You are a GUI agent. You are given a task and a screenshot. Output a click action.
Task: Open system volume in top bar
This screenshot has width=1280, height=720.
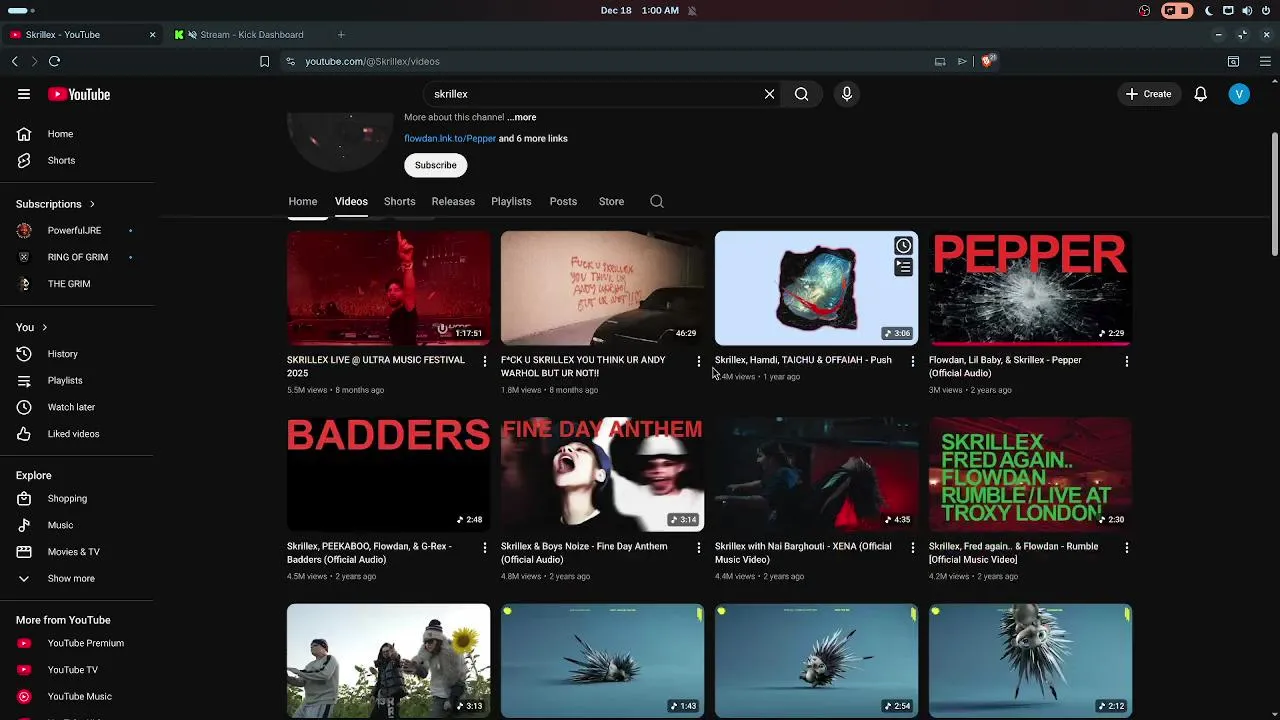click(1247, 10)
